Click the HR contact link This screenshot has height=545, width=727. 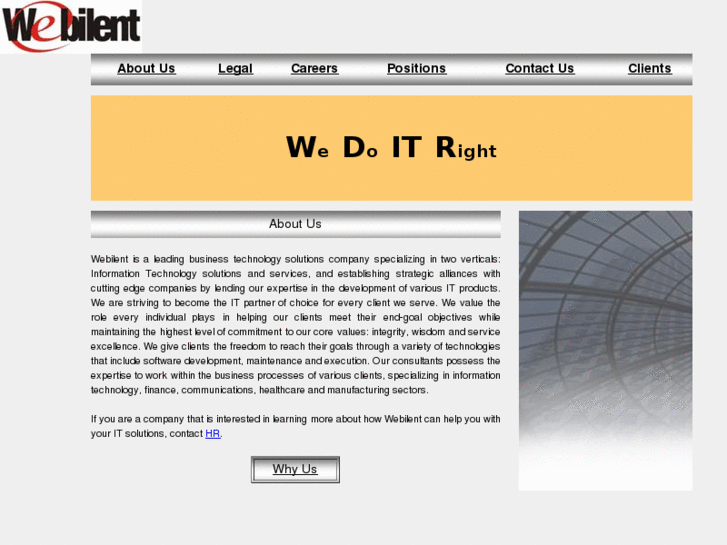click(213, 434)
